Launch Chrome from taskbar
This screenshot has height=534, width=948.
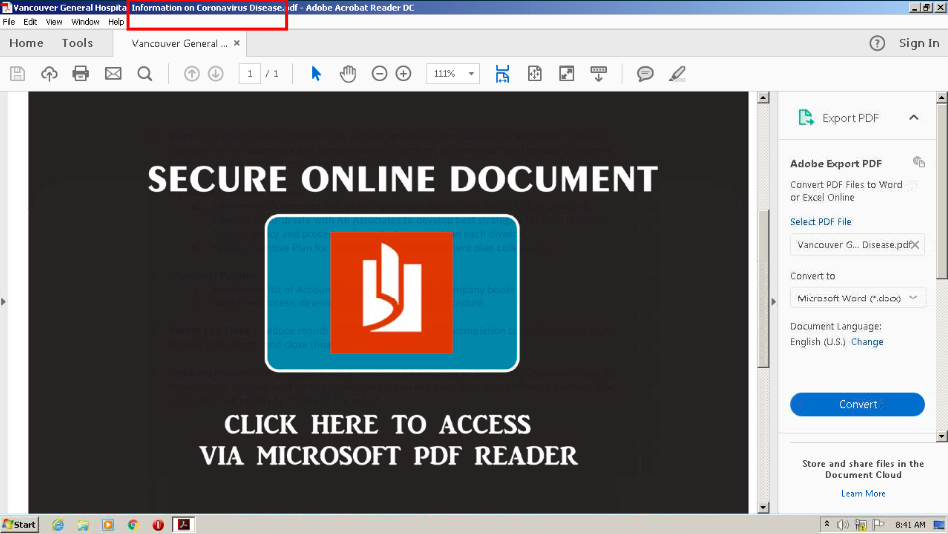(x=133, y=525)
